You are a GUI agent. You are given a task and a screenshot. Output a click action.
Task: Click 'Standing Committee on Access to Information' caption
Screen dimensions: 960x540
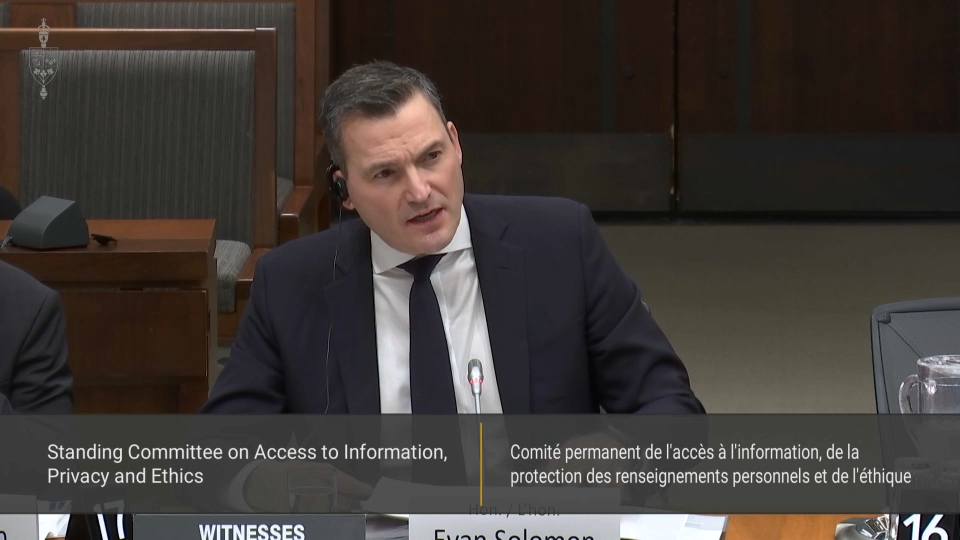click(247, 452)
